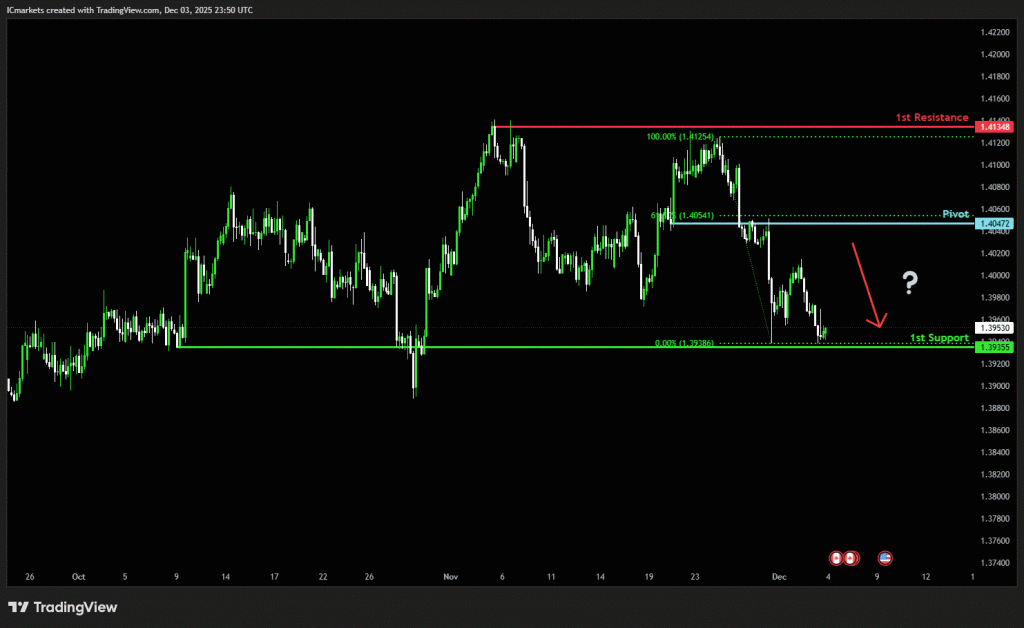The height and width of the screenshot is (628, 1024).
Task: Click the "1st Support" text label
Action: (x=939, y=338)
